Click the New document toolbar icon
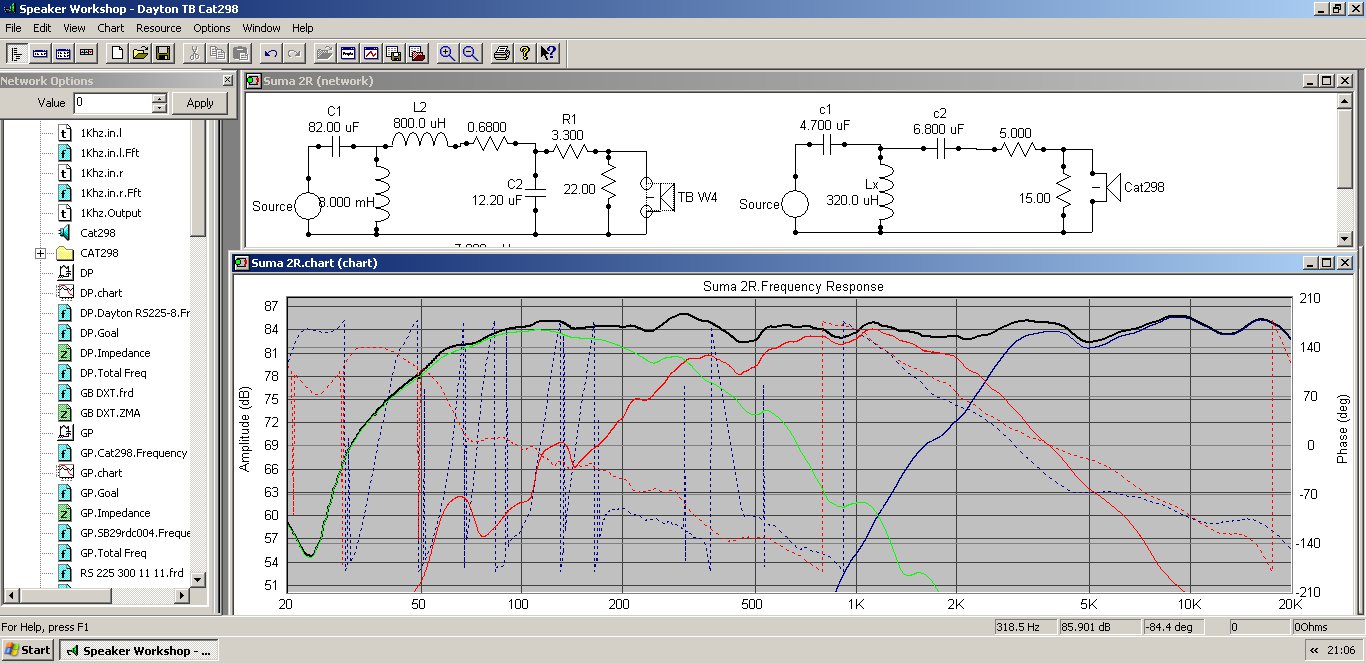1366x663 pixels. click(118, 53)
